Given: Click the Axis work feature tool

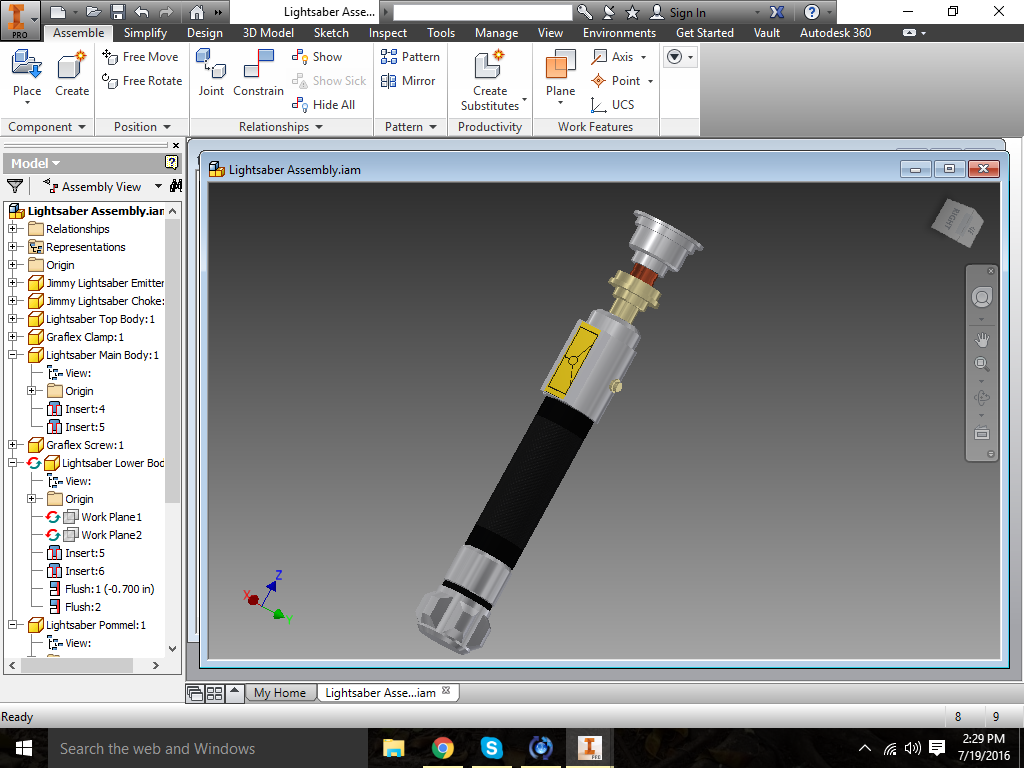Looking at the screenshot, I should (618, 57).
